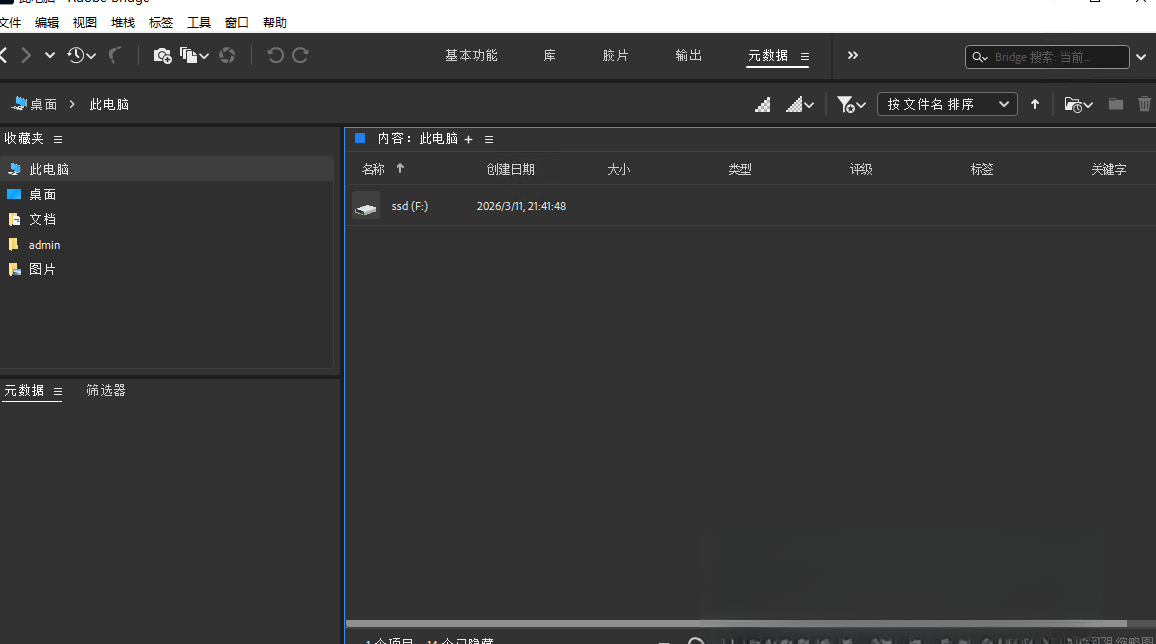Add content tab with plus icon
The width and height of the screenshot is (1156, 644).
(x=468, y=139)
